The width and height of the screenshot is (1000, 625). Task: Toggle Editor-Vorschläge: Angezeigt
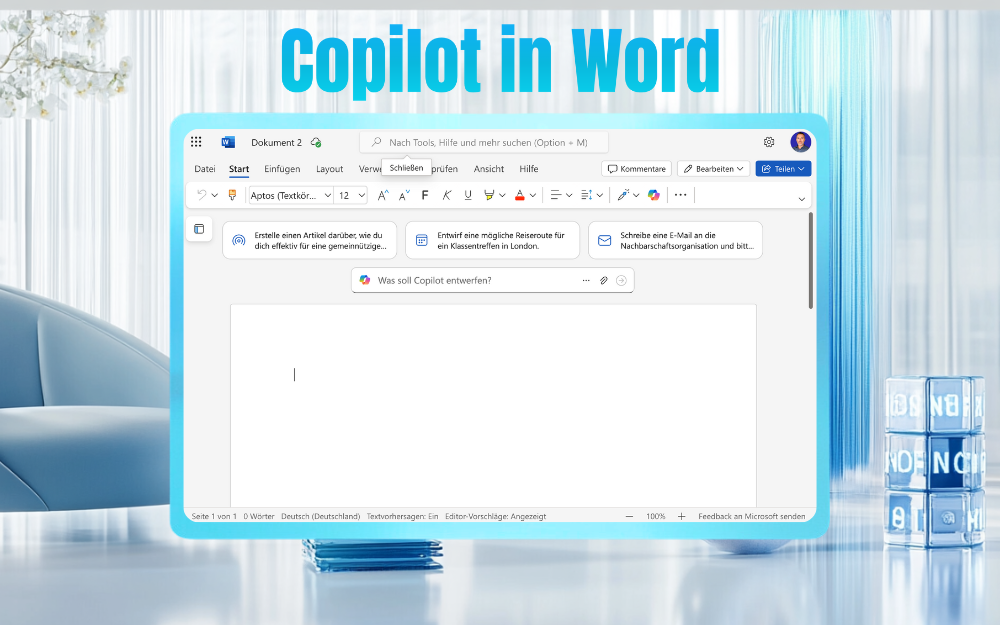click(496, 516)
